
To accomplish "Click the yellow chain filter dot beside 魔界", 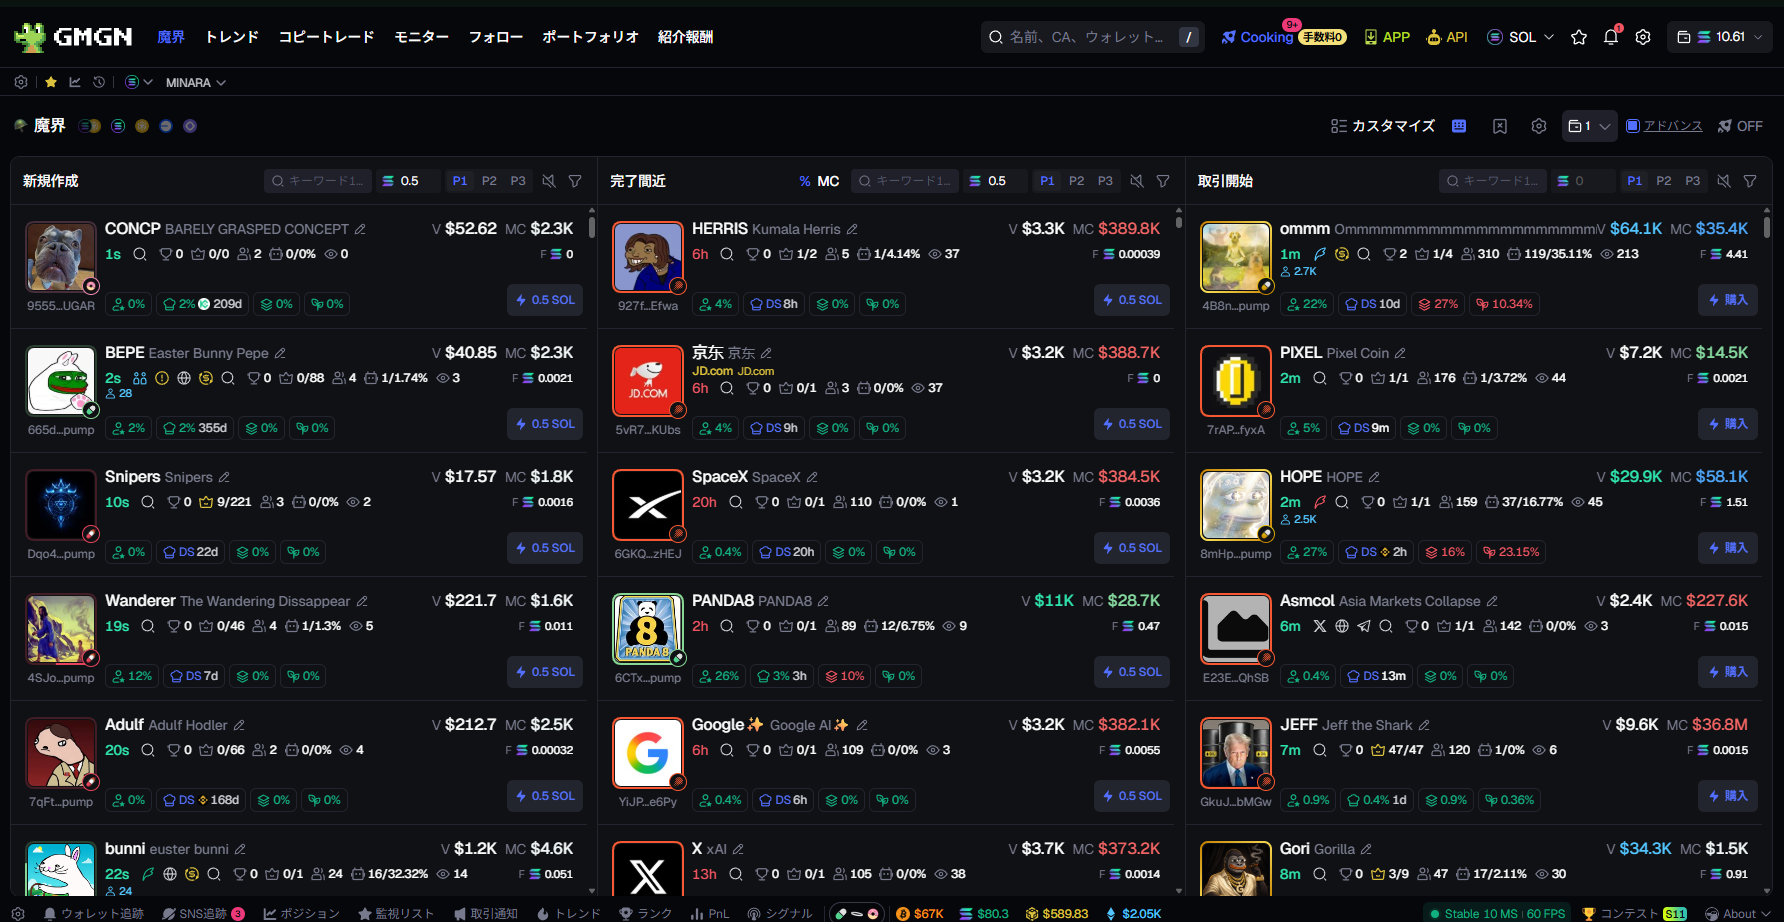I will tap(142, 126).
